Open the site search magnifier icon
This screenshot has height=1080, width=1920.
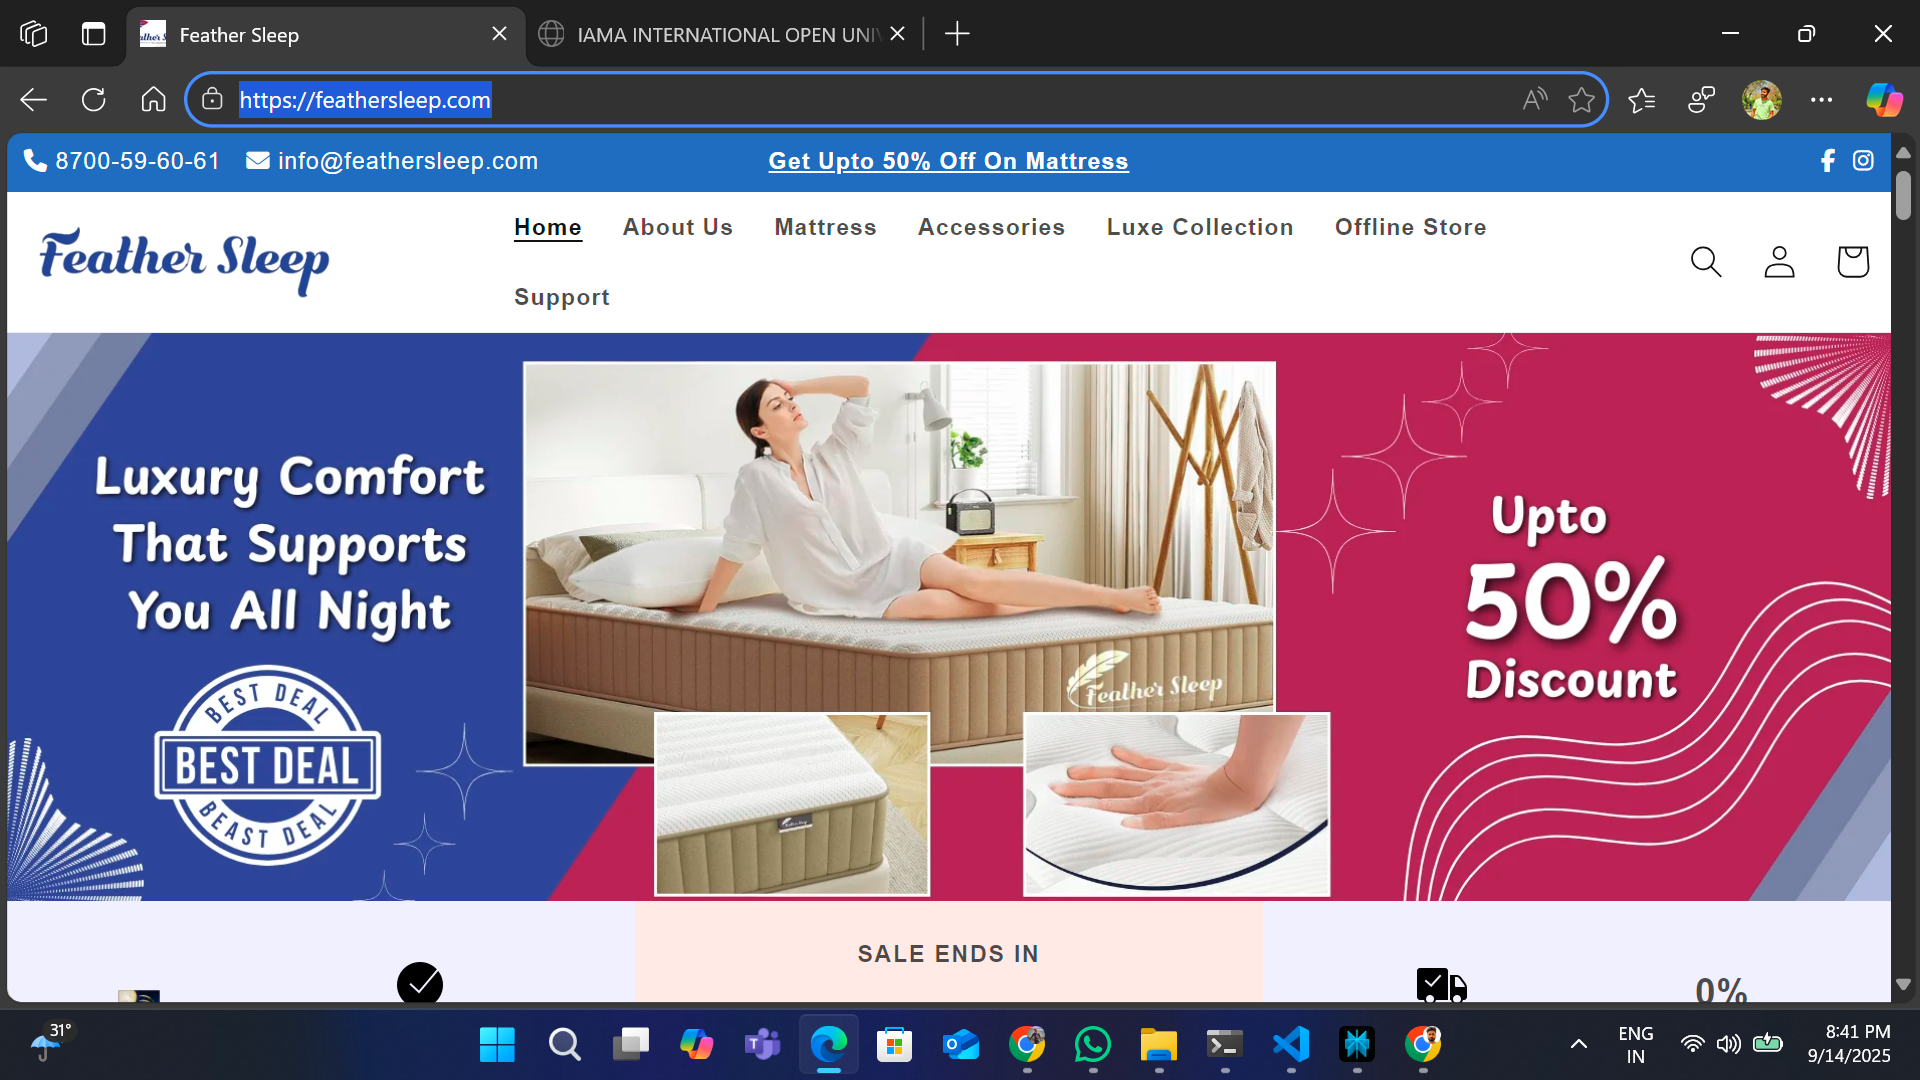pos(1705,262)
